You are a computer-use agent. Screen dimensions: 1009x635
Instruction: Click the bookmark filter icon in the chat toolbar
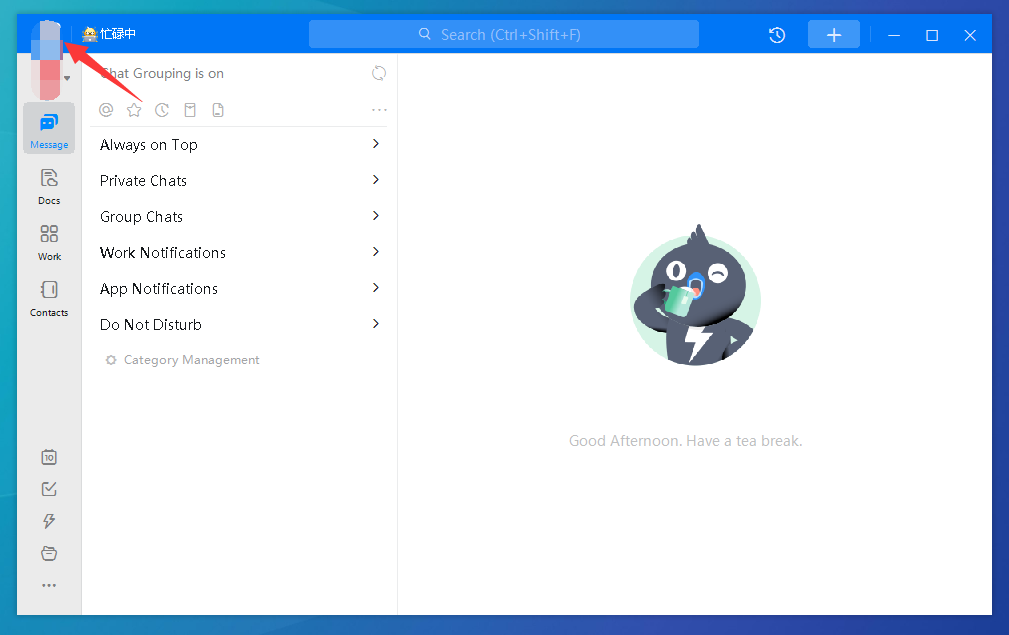coord(190,110)
